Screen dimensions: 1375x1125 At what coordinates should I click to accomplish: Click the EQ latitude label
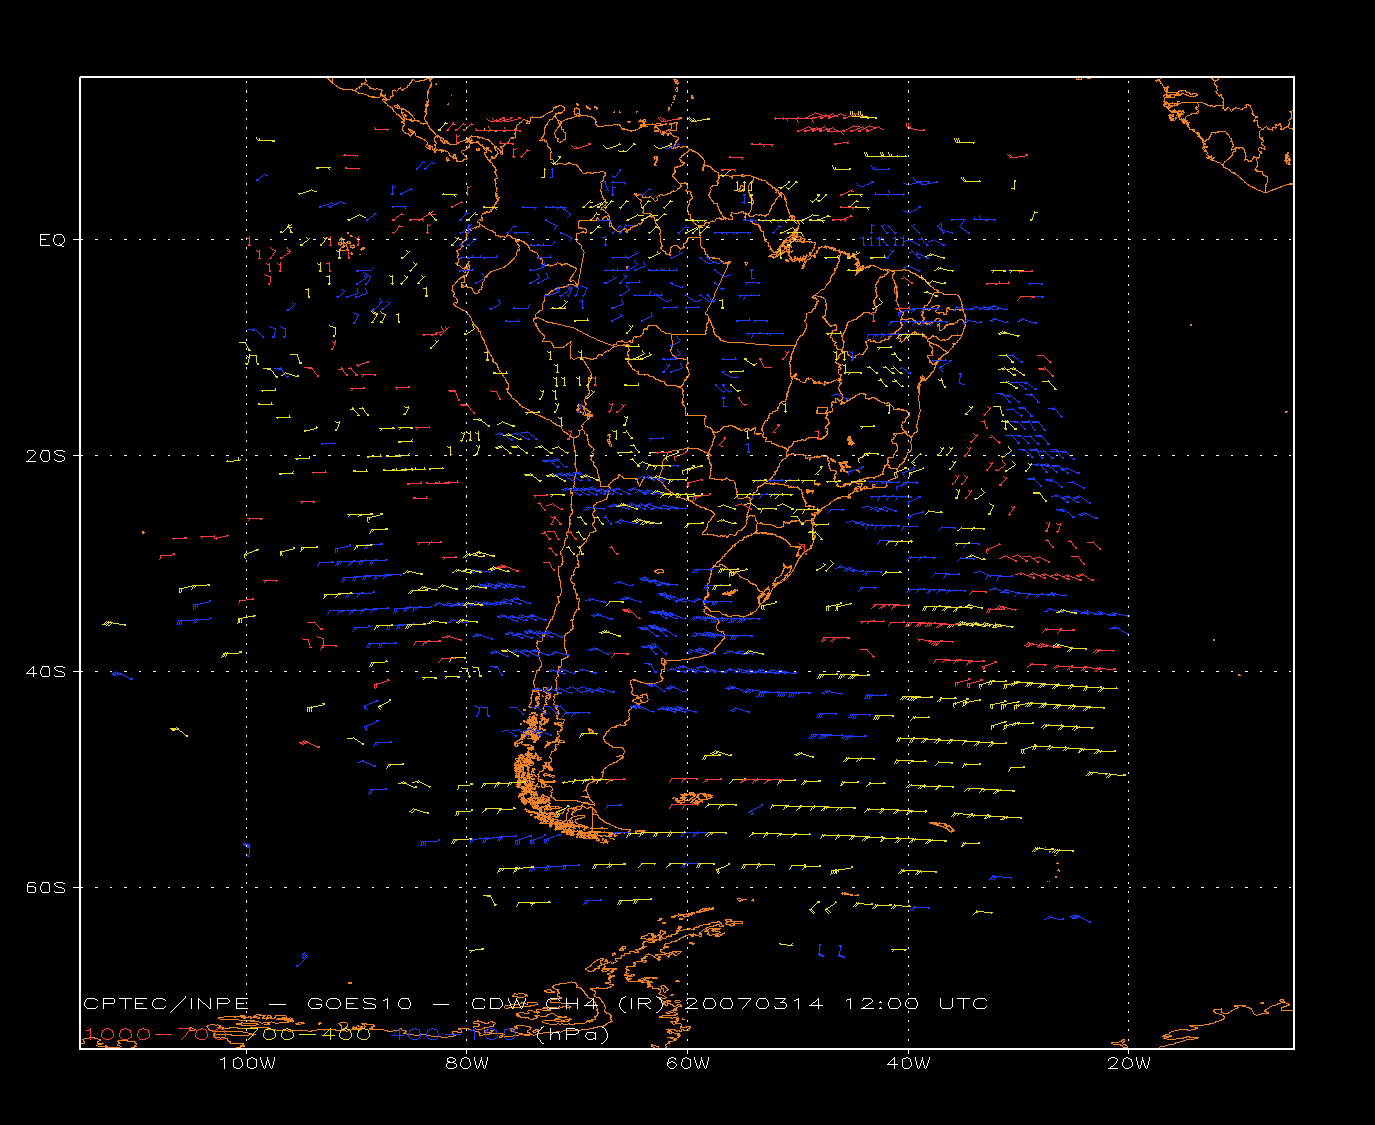click(x=52, y=240)
